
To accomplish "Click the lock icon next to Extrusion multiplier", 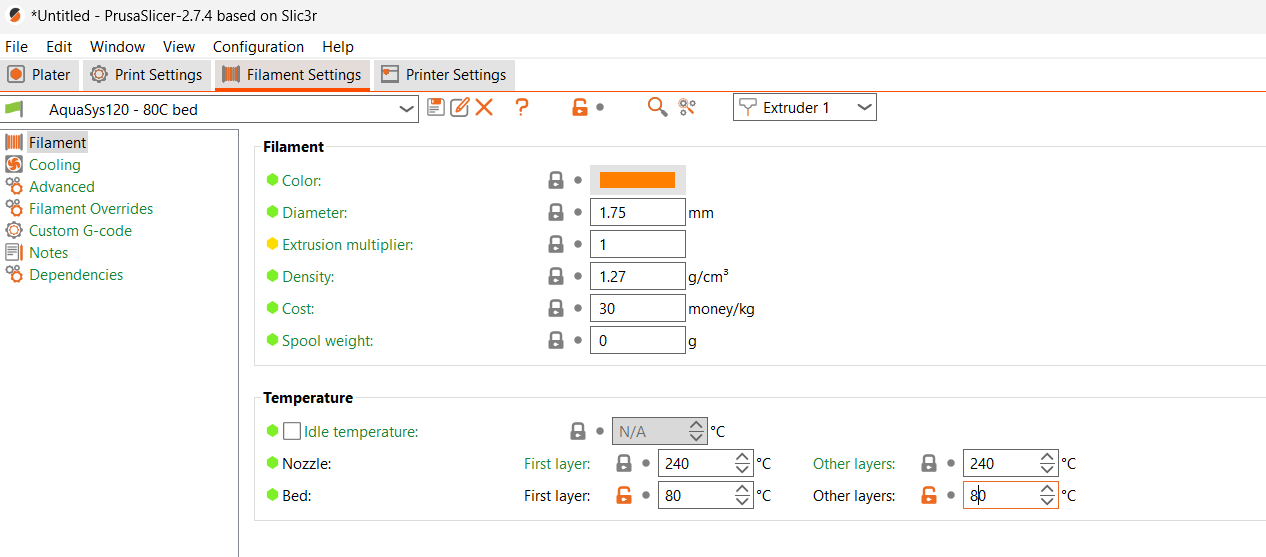I will (x=556, y=244).
